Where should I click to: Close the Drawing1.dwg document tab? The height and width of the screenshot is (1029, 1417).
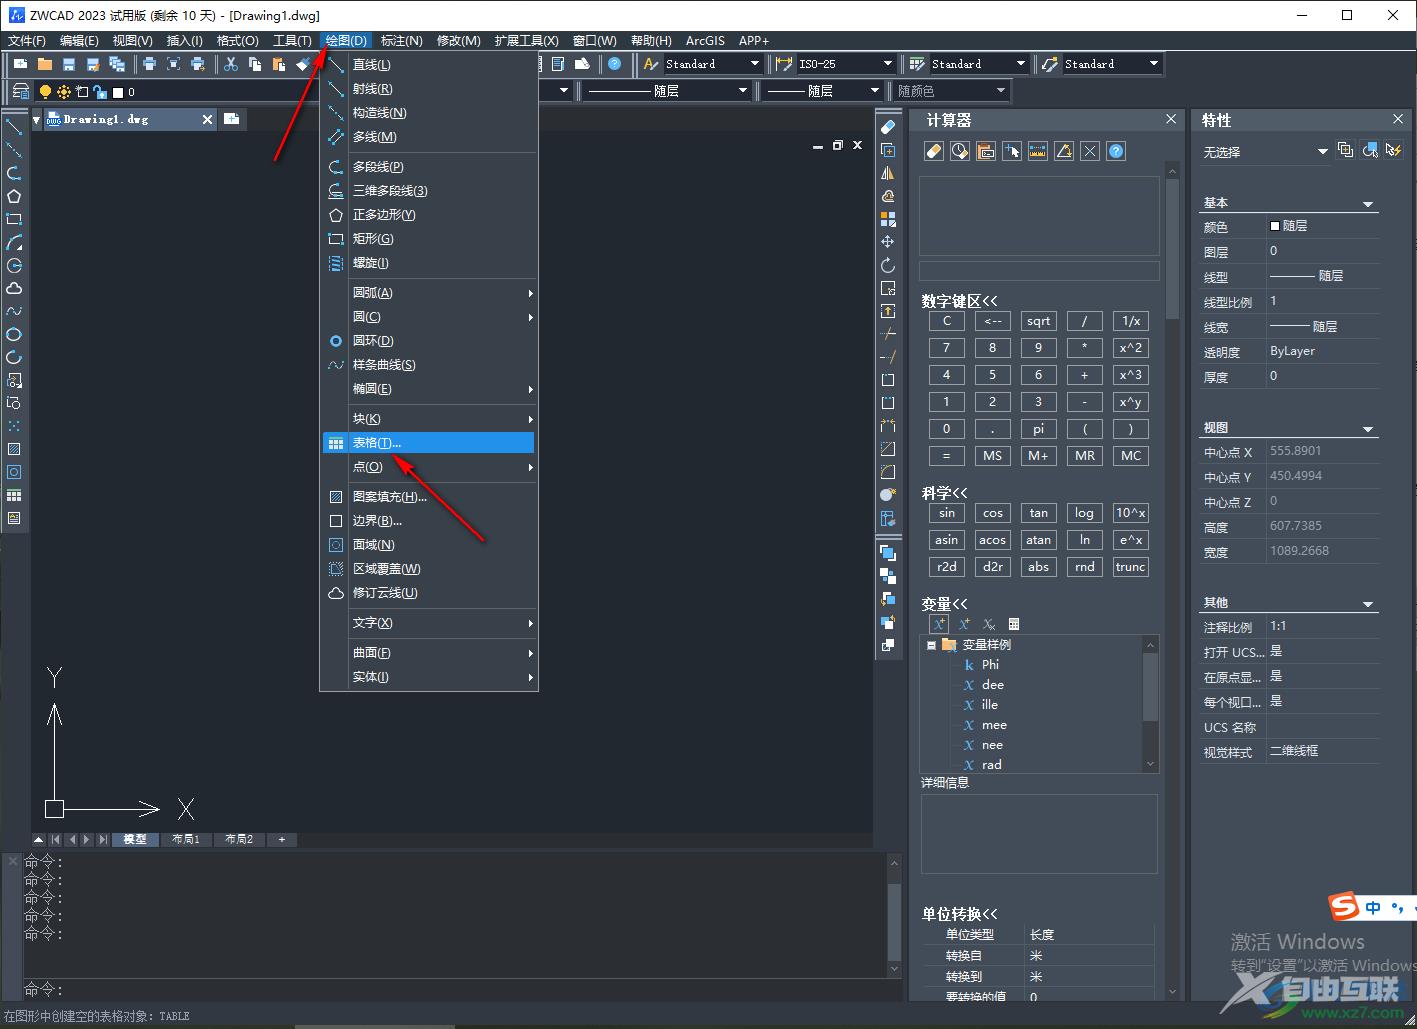pyautogui.click(x=207, y=119)
